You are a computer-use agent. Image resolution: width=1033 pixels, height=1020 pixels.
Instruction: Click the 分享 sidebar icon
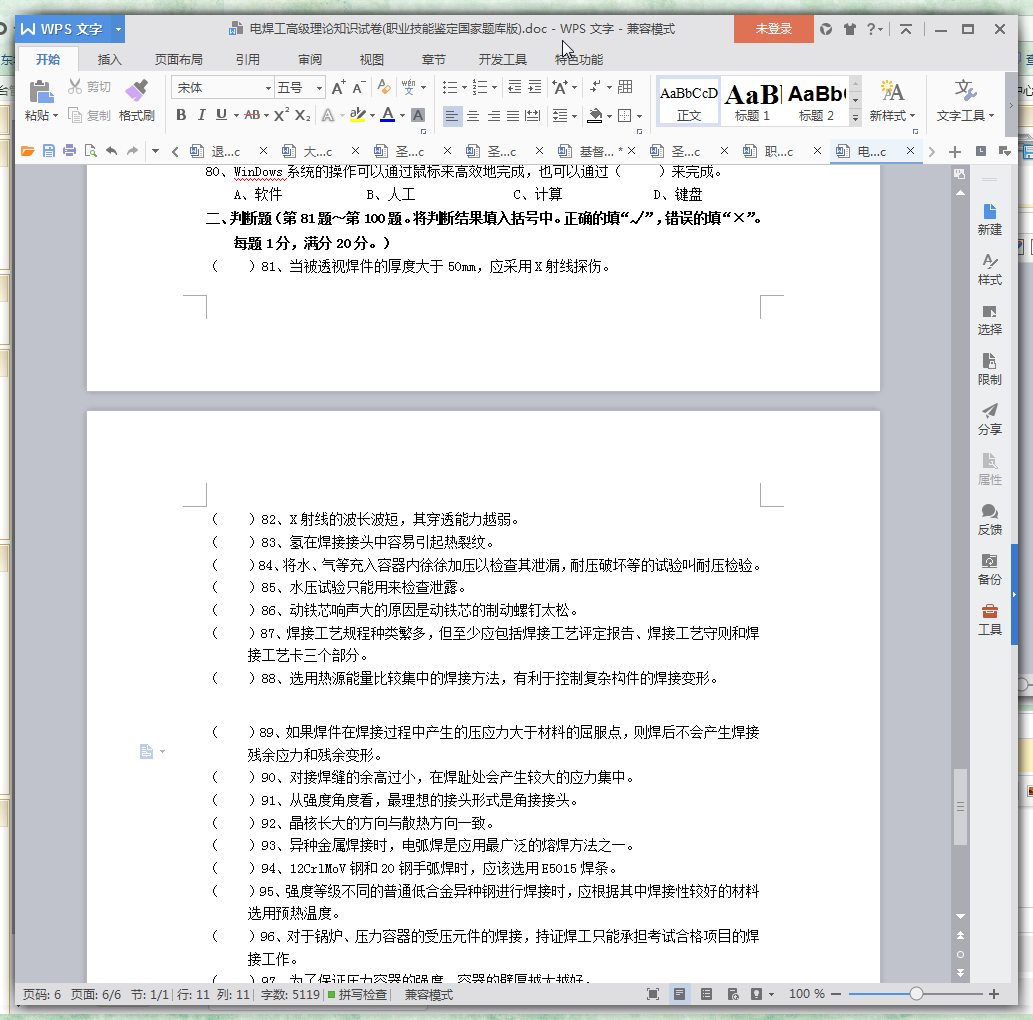tap(990, 419)
